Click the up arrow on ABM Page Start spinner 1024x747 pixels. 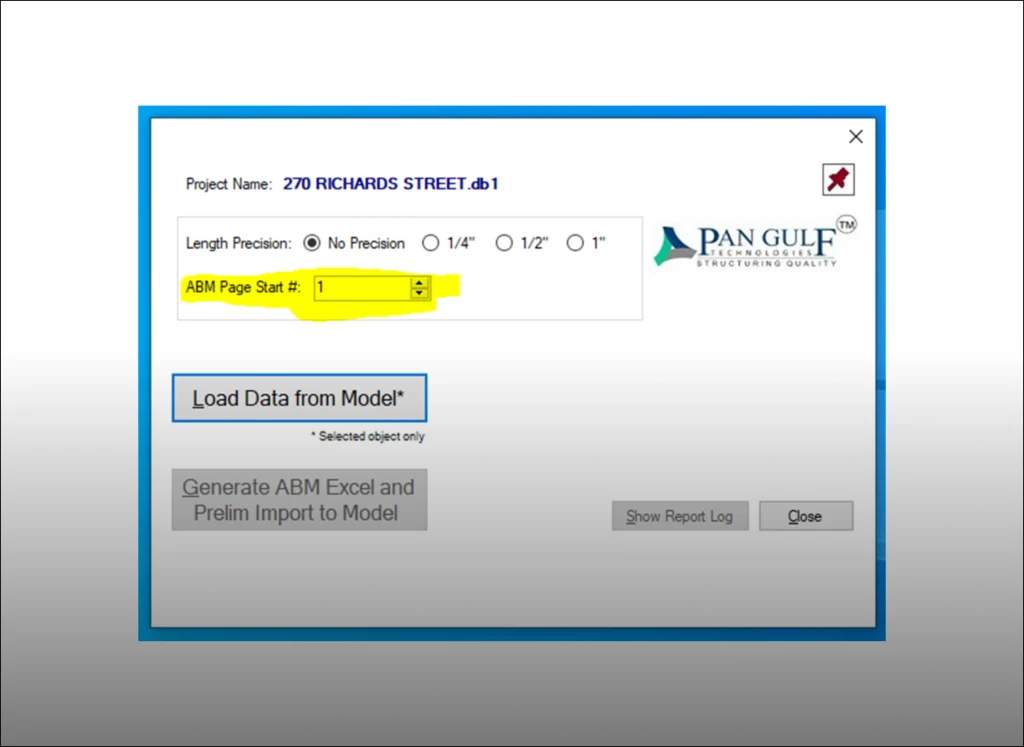point(419,283)
